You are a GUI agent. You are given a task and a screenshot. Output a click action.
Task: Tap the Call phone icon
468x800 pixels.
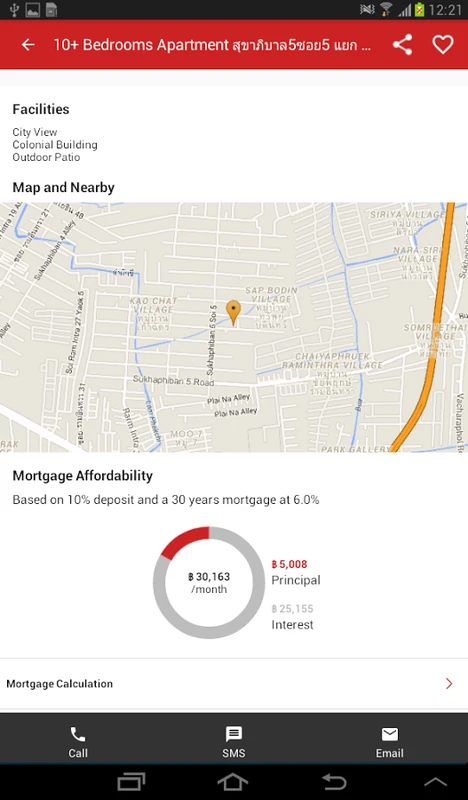coord(78,734)
